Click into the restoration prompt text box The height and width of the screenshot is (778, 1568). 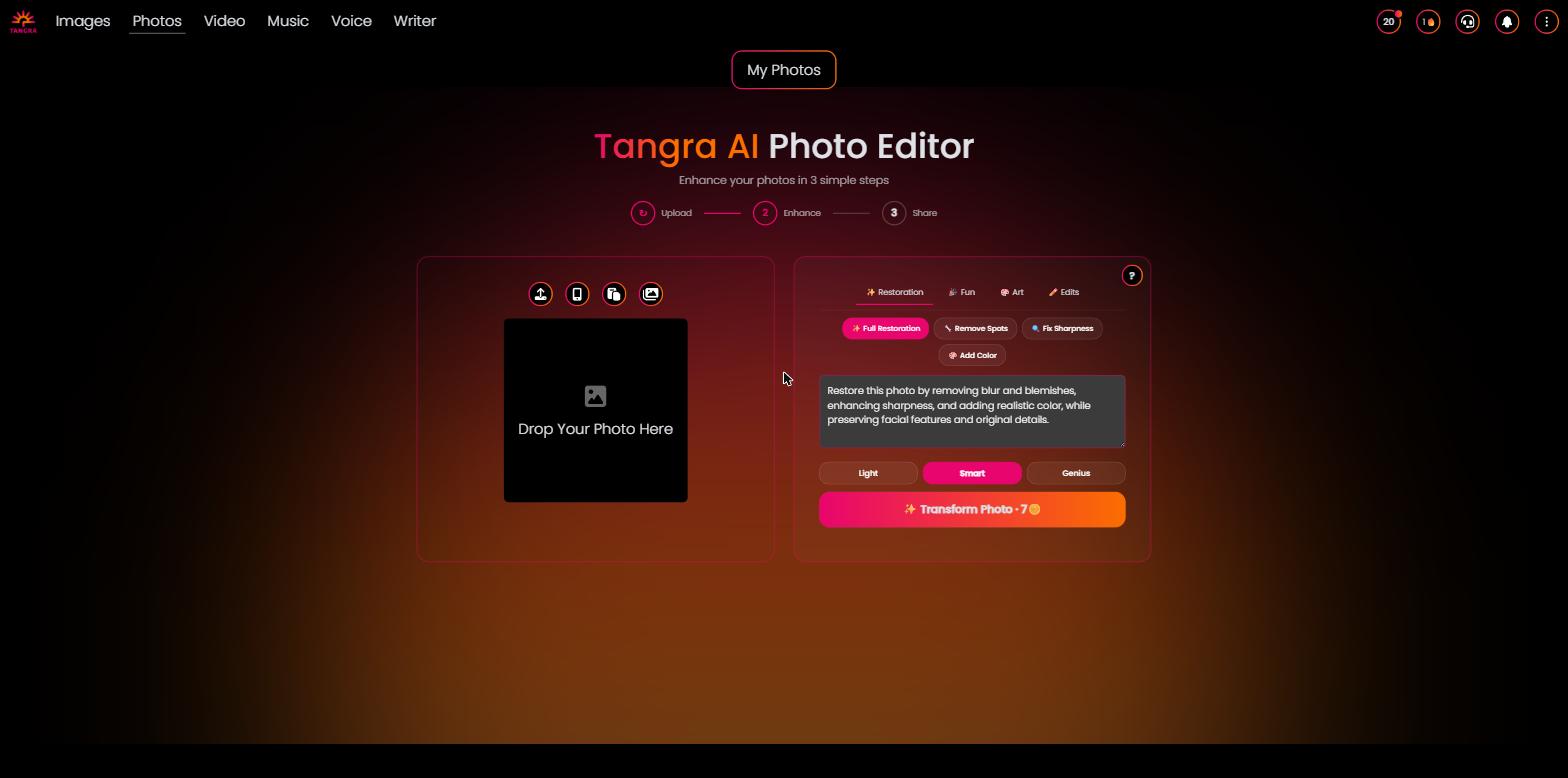972,412
